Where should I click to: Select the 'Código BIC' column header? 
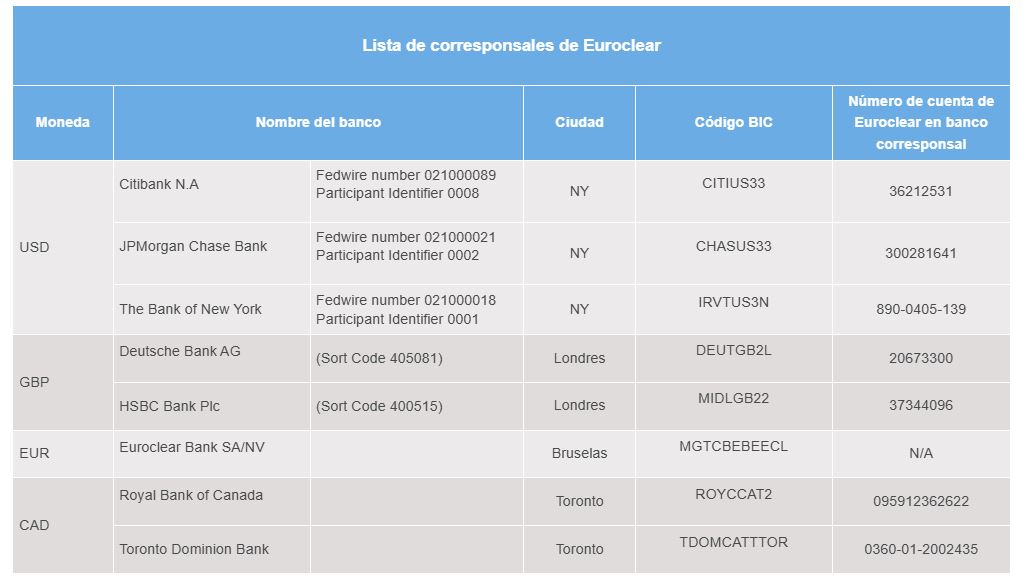pyautogui.click(x=733, y=122)
